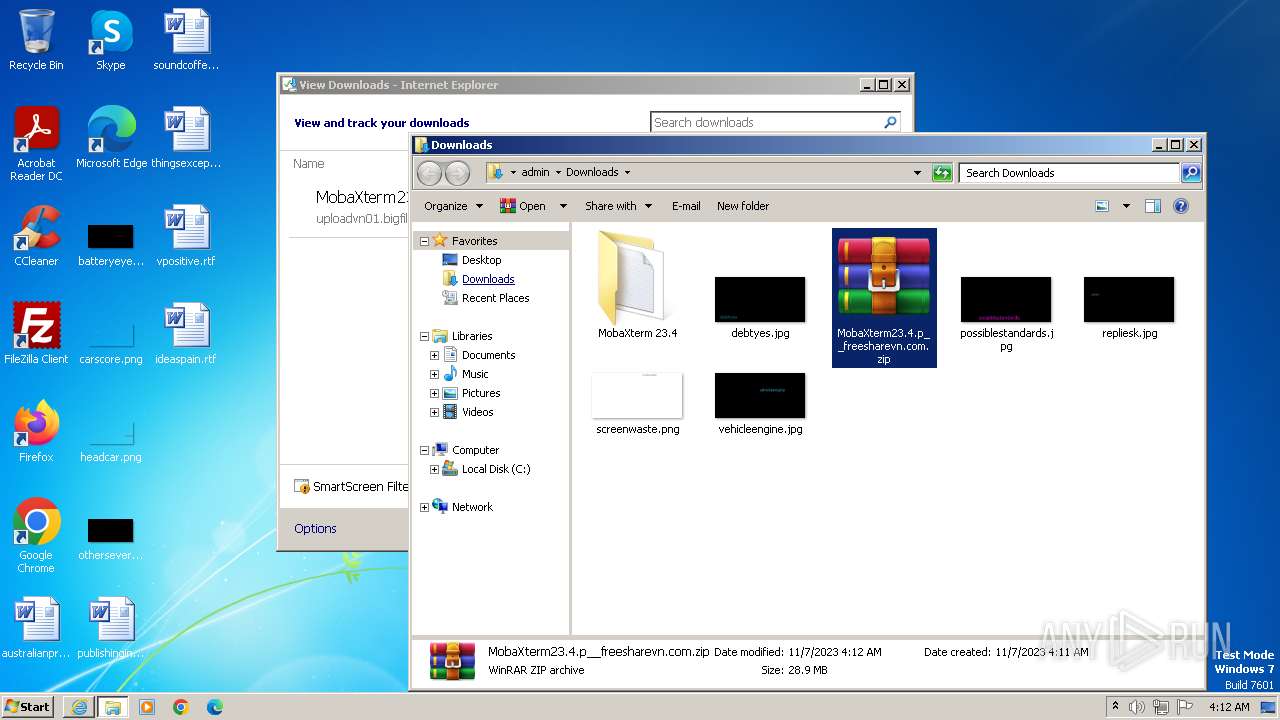Viewport: 1280px width, 720px height.
Task: Expand the address bar history dropdown
Action: click(x=917, y=173)
